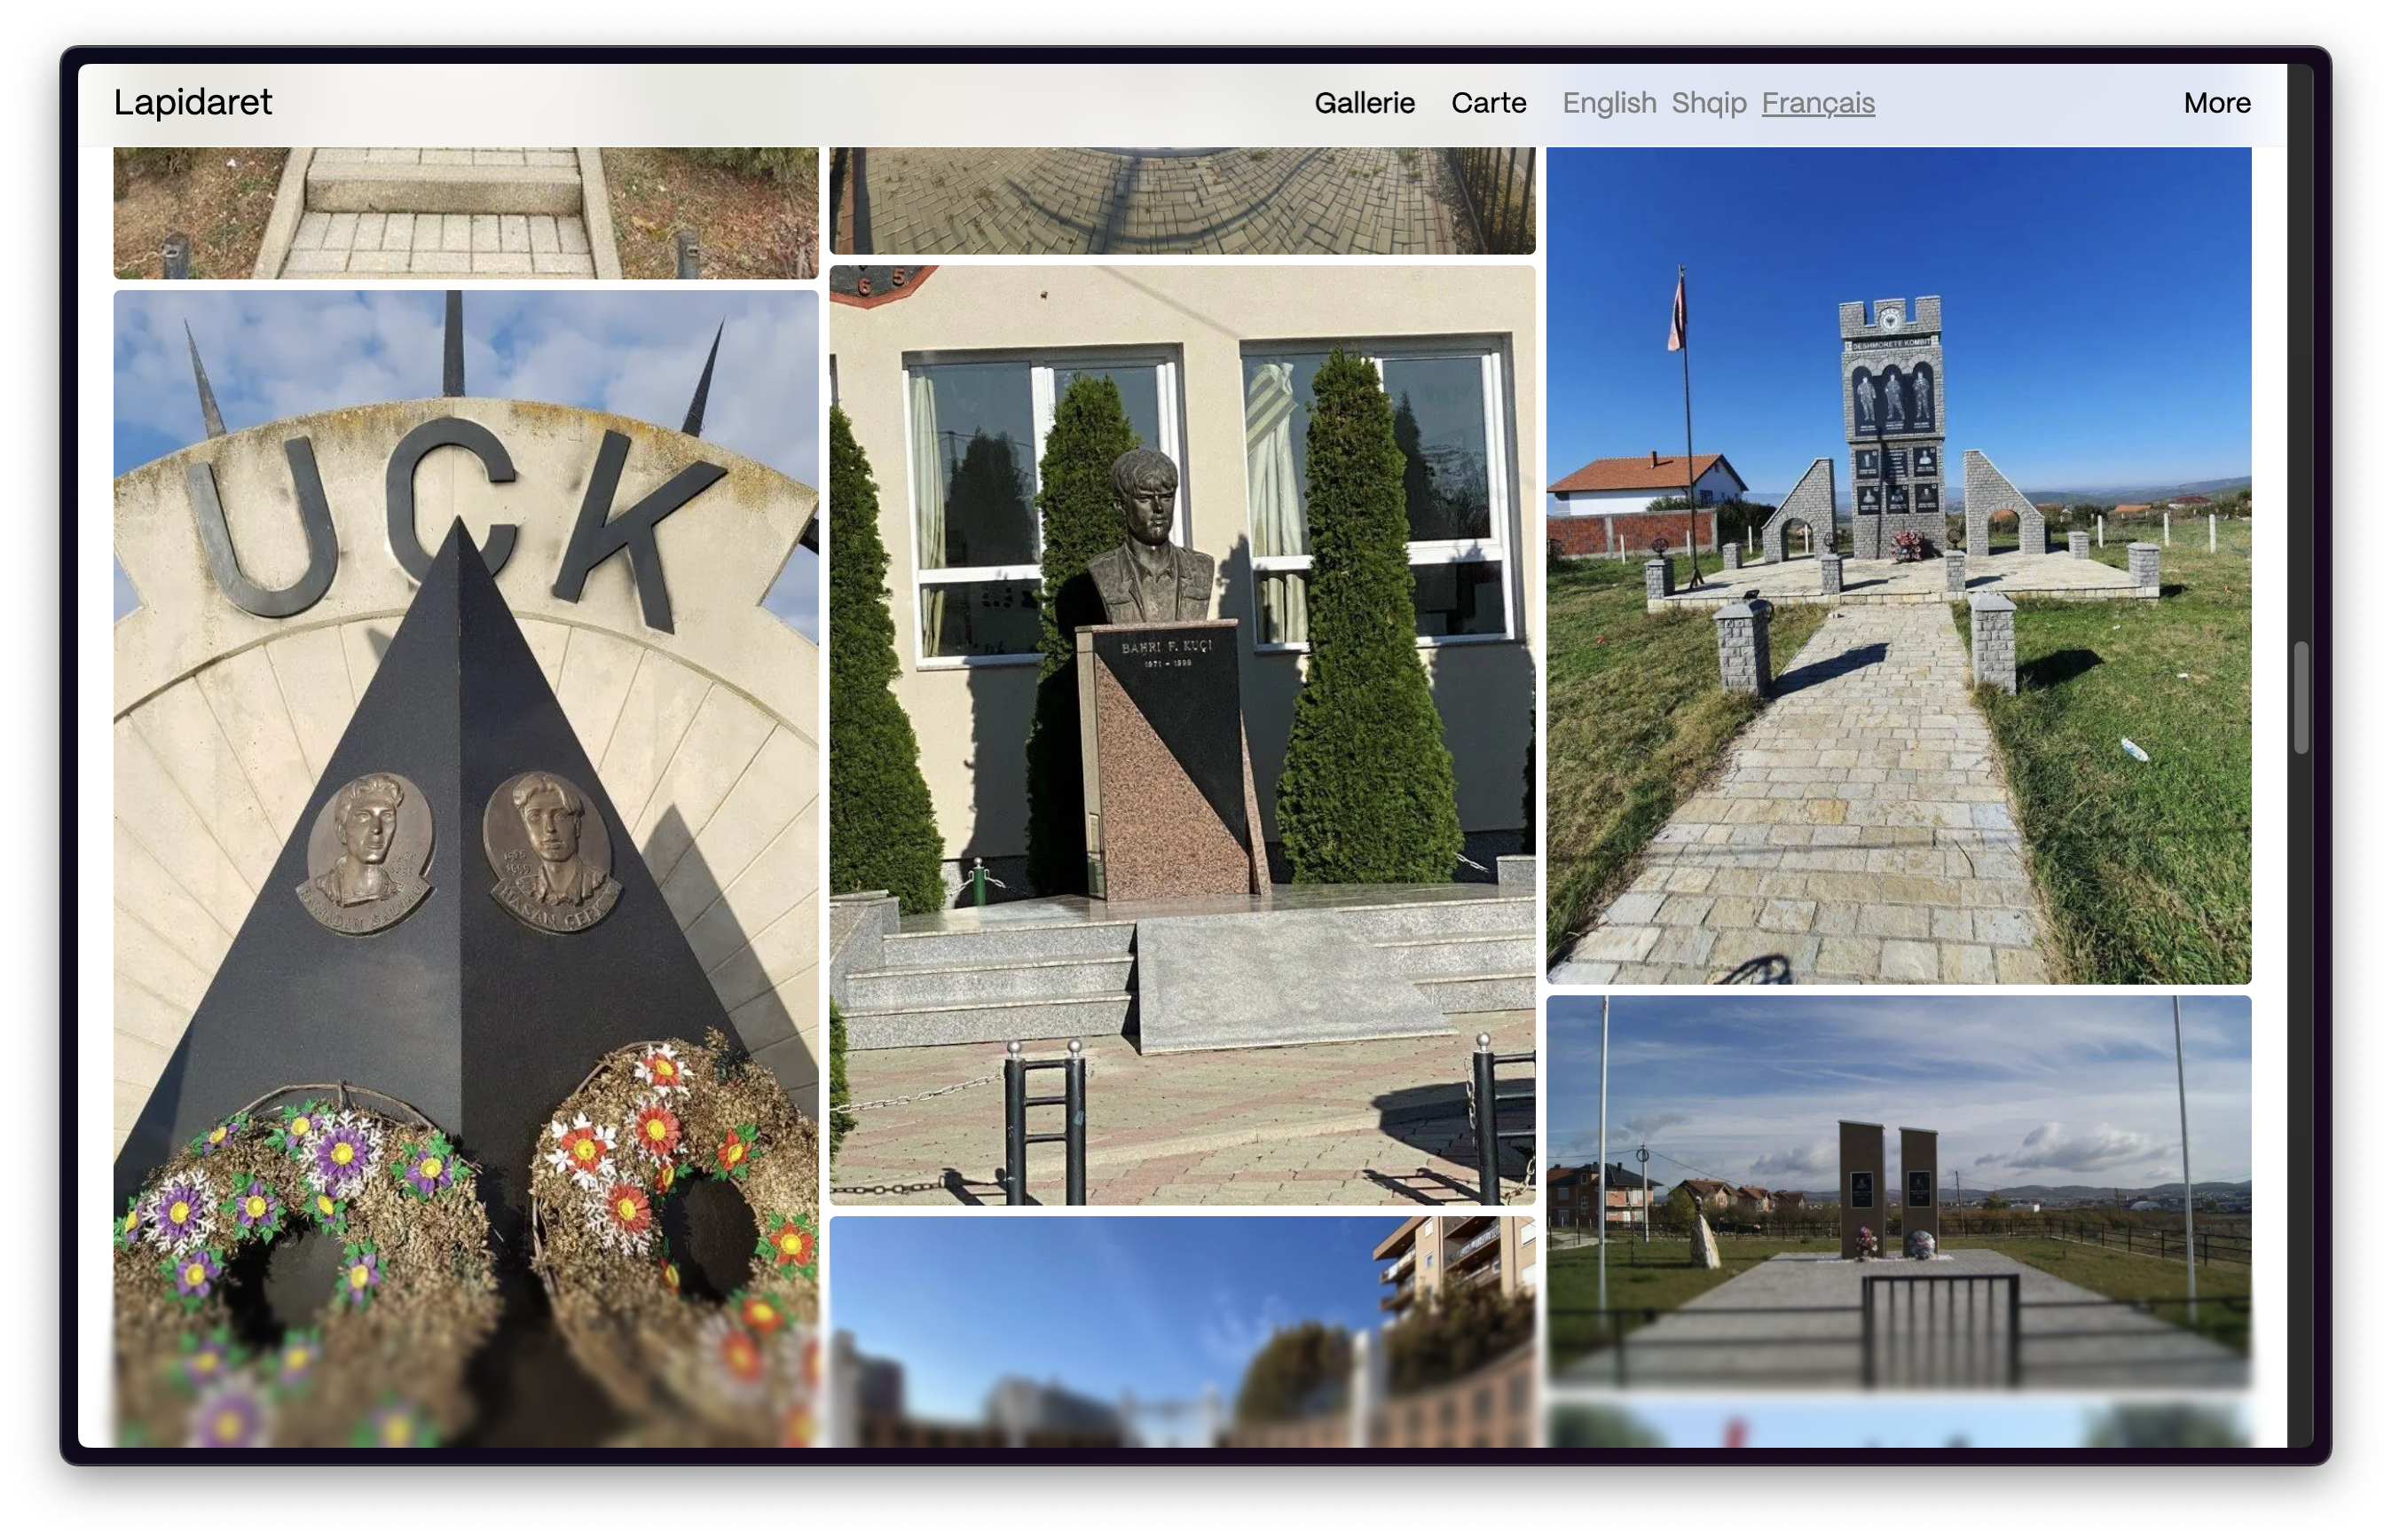Open the two brown pillars memorial photo
2392x1540 pixels.
tap(1898, 1190)
